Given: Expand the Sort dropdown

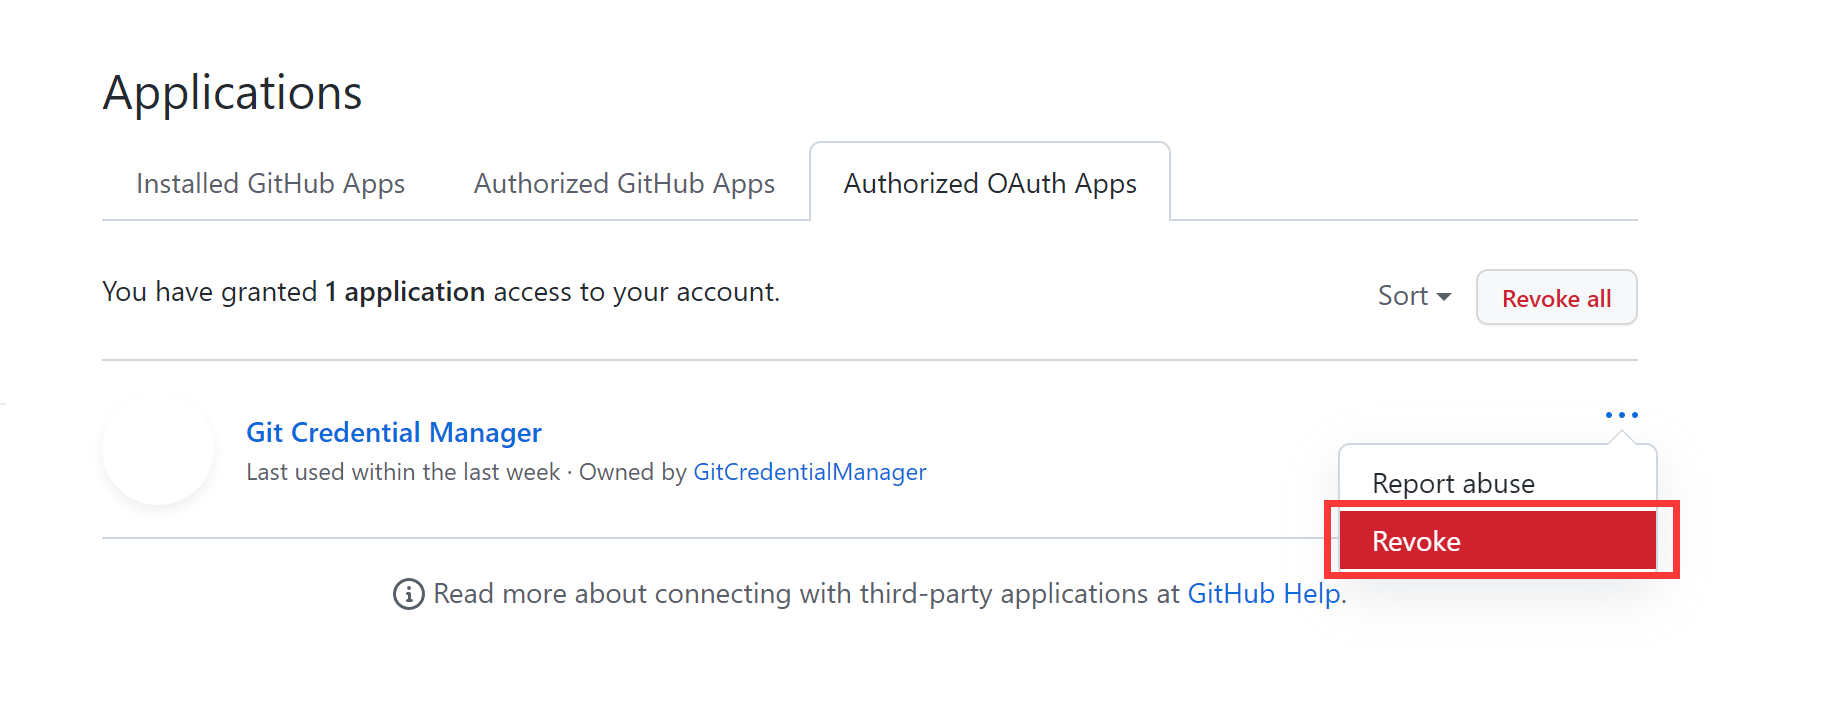Looking at the screenshot, I should (1413, 296).
